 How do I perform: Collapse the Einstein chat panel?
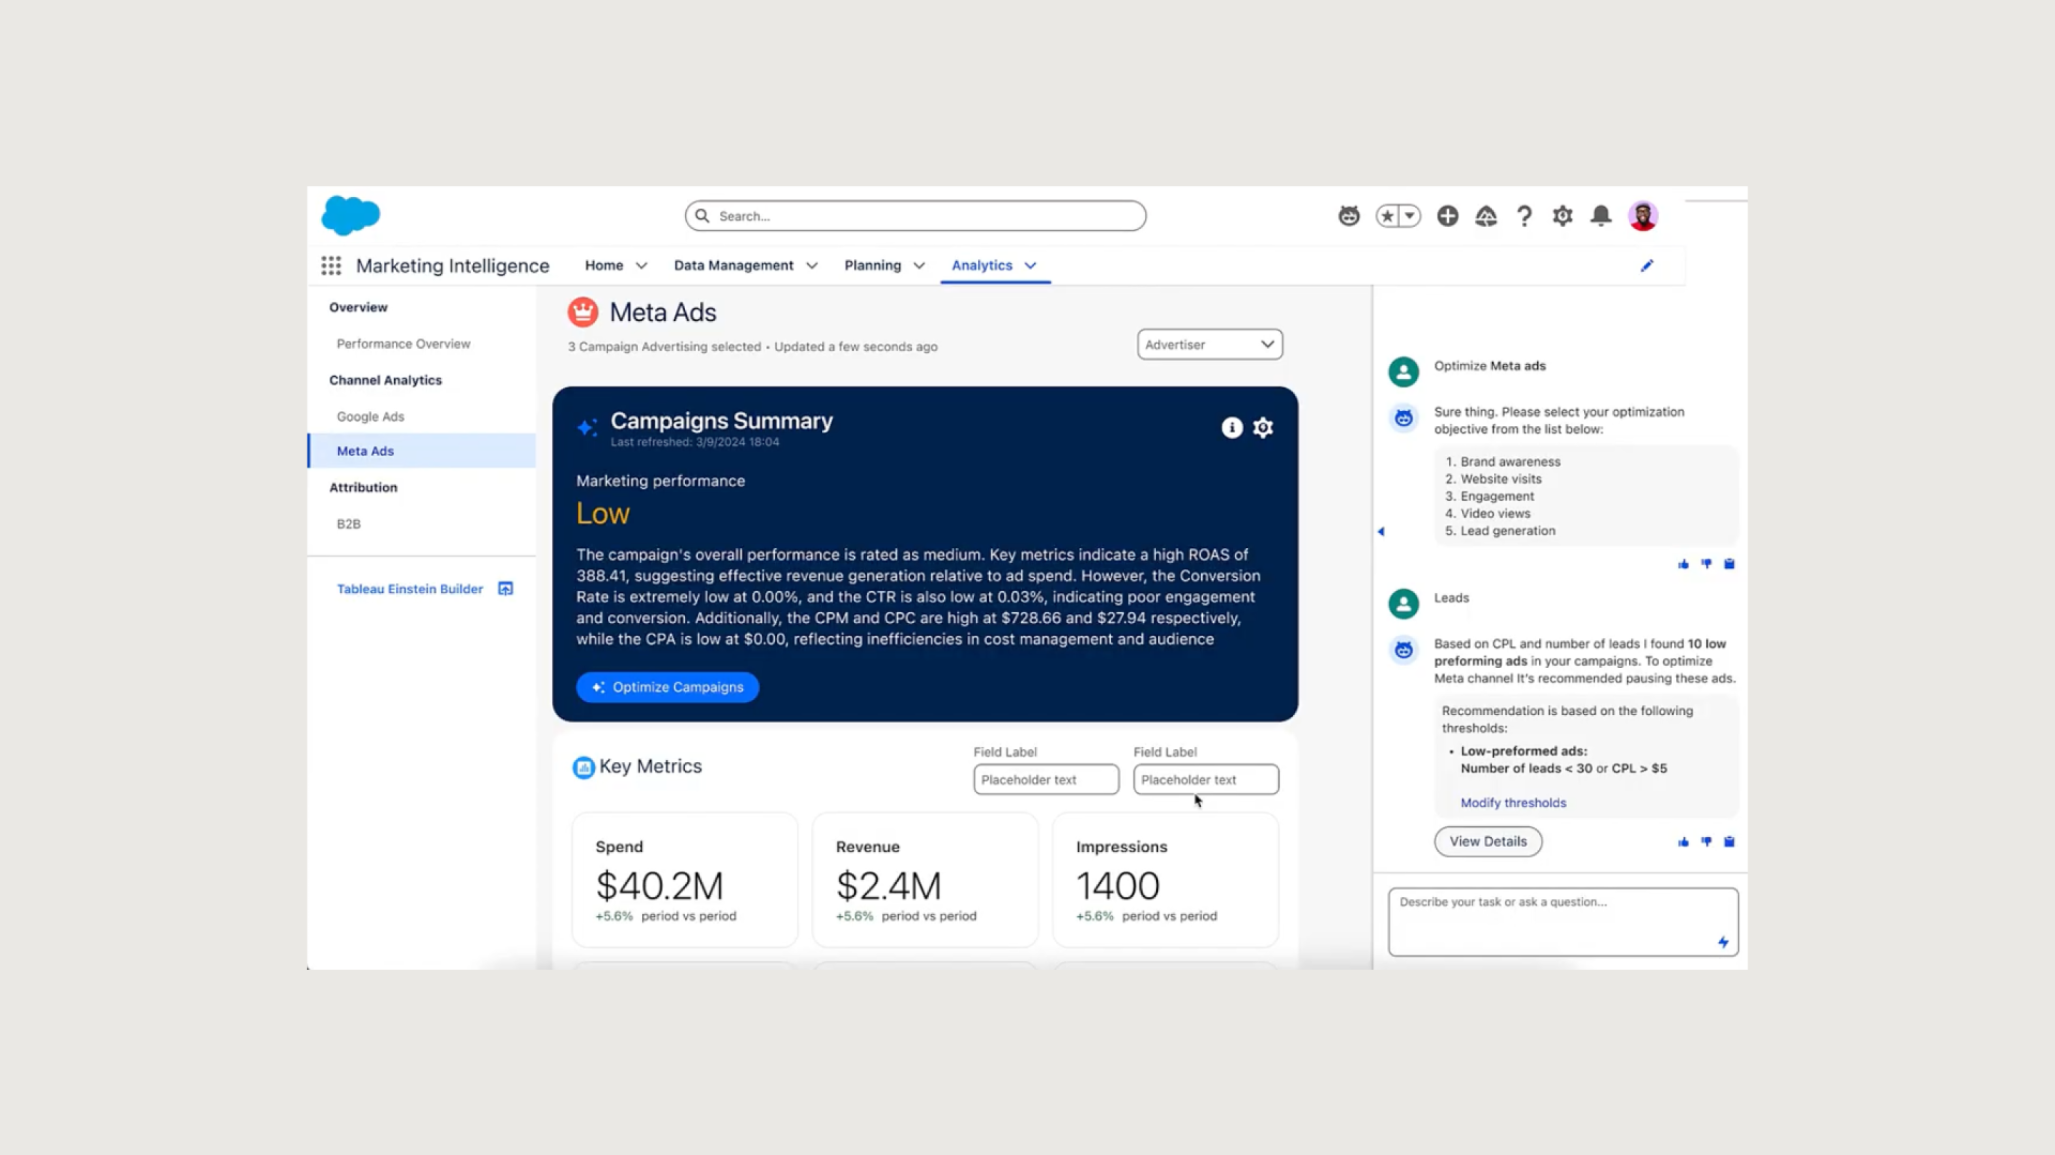1381,531
